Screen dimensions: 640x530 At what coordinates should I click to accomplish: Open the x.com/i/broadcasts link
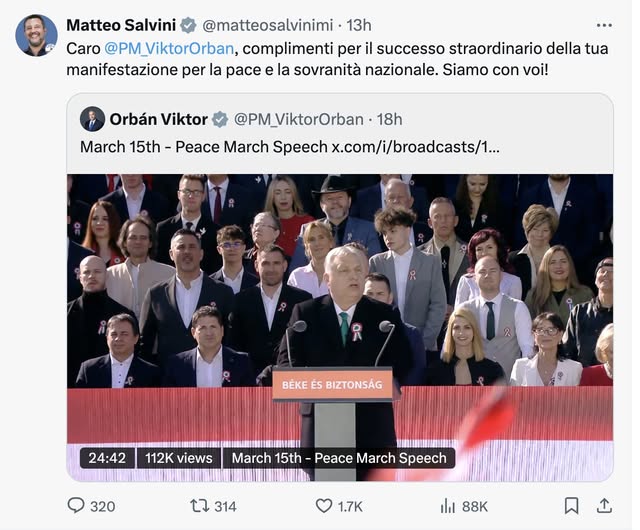[415, 146]
